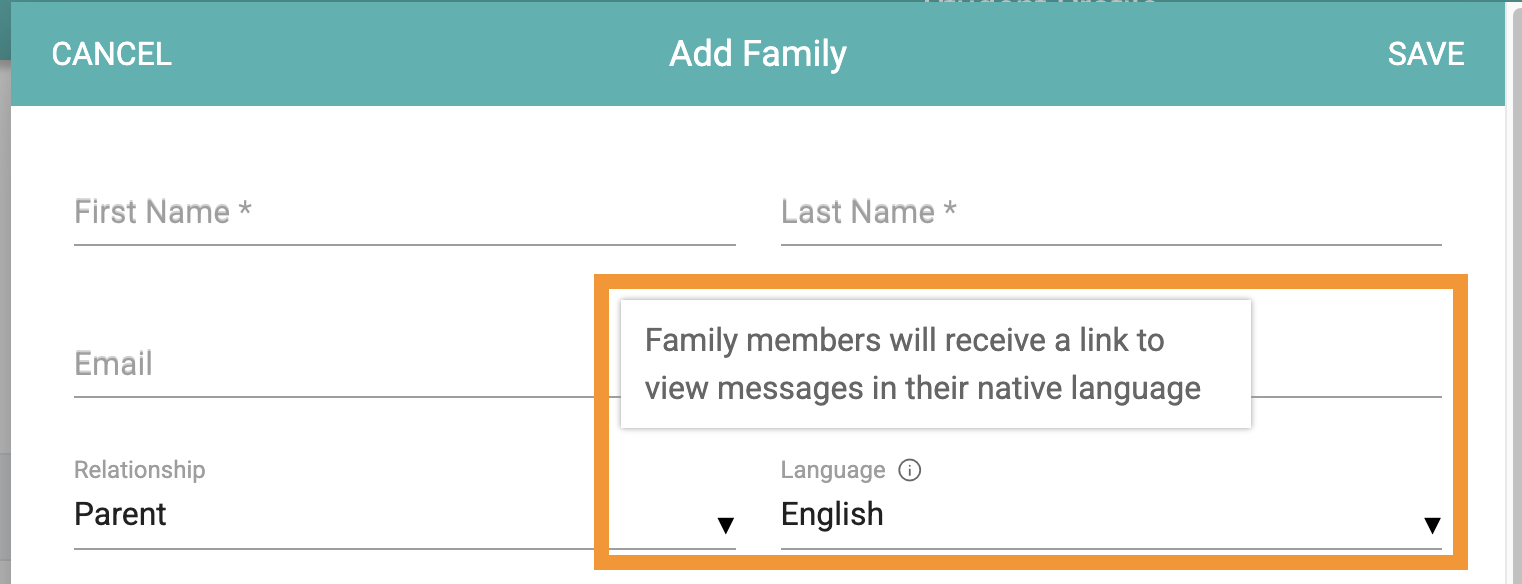Focus the First Name field
This screenshot has width=1522, height=584.
405,212
